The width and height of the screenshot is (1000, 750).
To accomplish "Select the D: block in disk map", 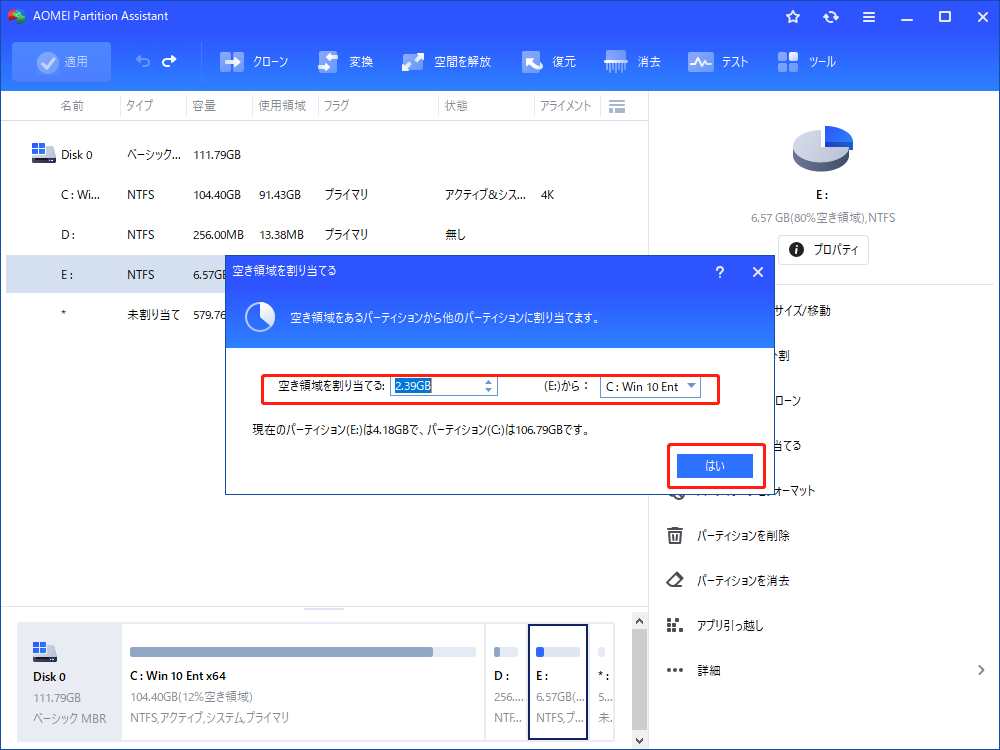I will pos(506,682).
